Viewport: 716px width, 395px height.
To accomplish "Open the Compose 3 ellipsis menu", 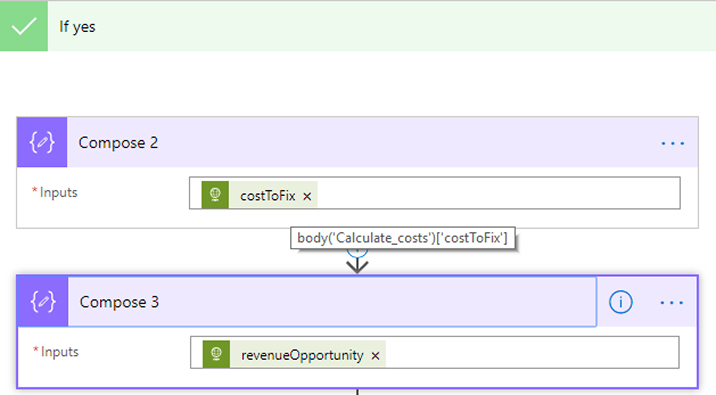I will point(672,303).
